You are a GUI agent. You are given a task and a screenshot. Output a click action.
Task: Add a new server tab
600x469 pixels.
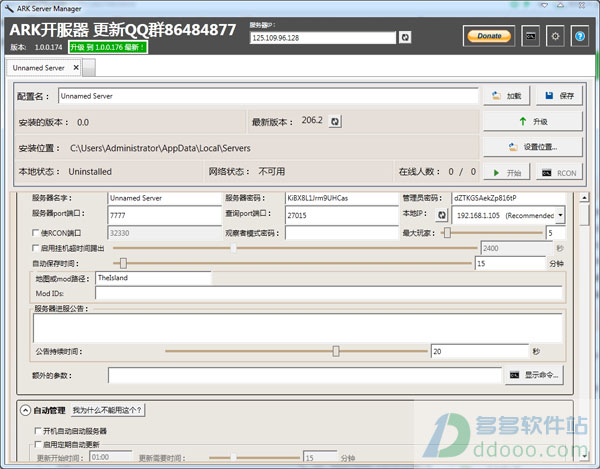coord(89,68)
